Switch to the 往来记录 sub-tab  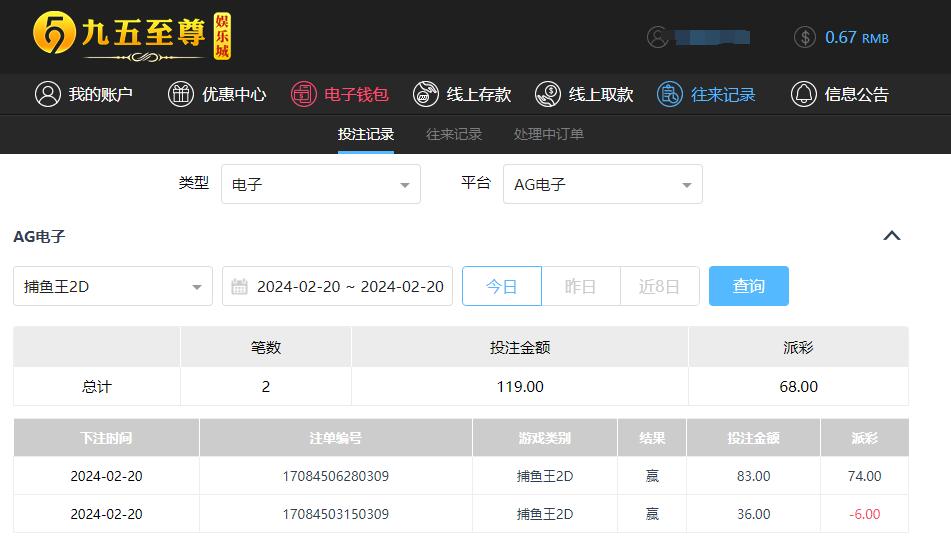coord(454,134)
